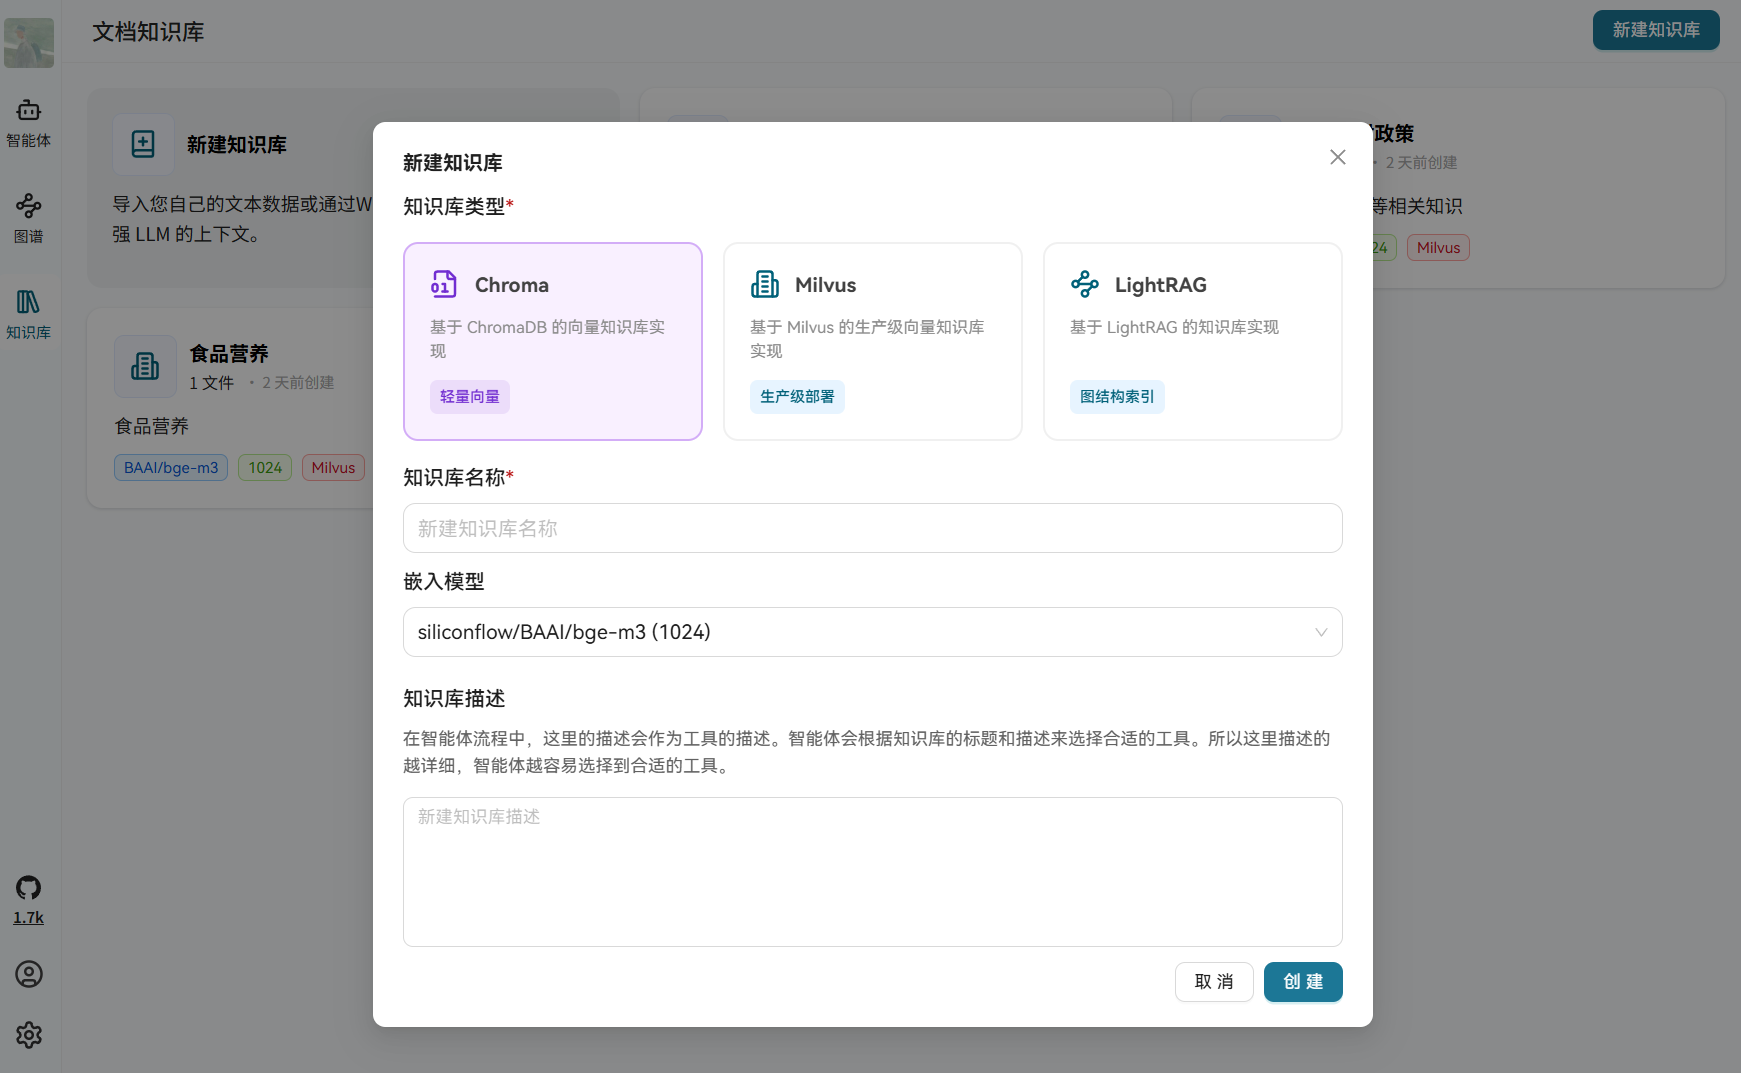Open the 图谱 graph icon in sidebar
Viewport: 1741px width, 1073px height.
pyautogui.click(x=28, y=206)
